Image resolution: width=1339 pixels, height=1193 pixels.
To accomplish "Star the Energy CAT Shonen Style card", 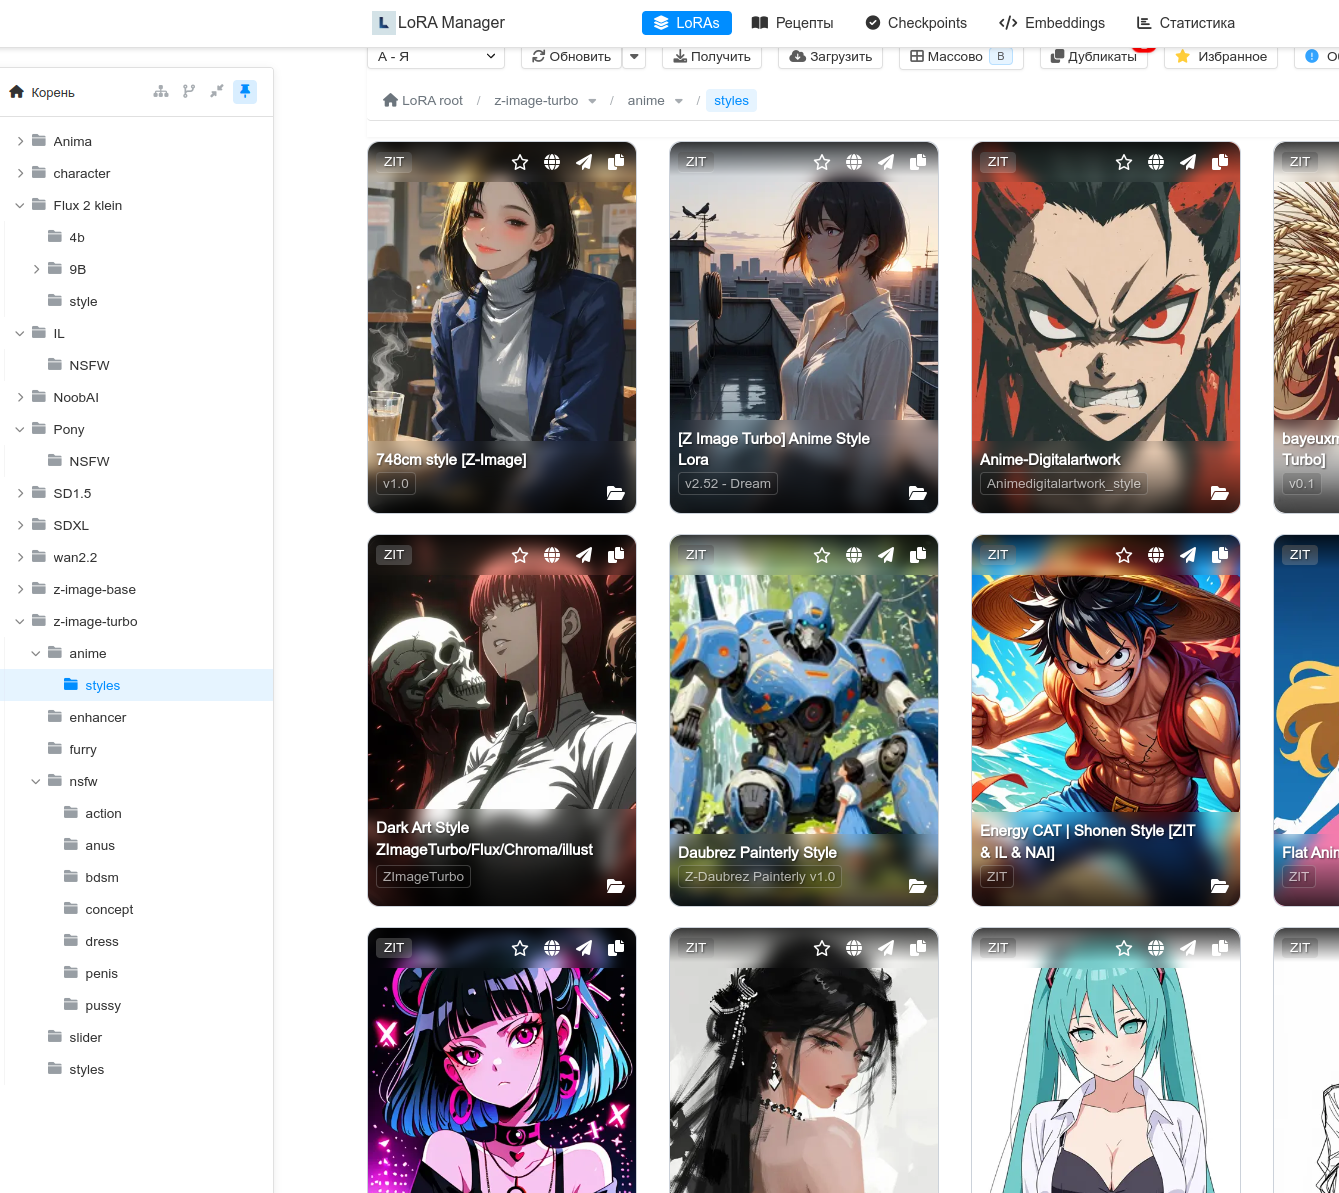I will pyautogui.click(x=1124, y=555).
